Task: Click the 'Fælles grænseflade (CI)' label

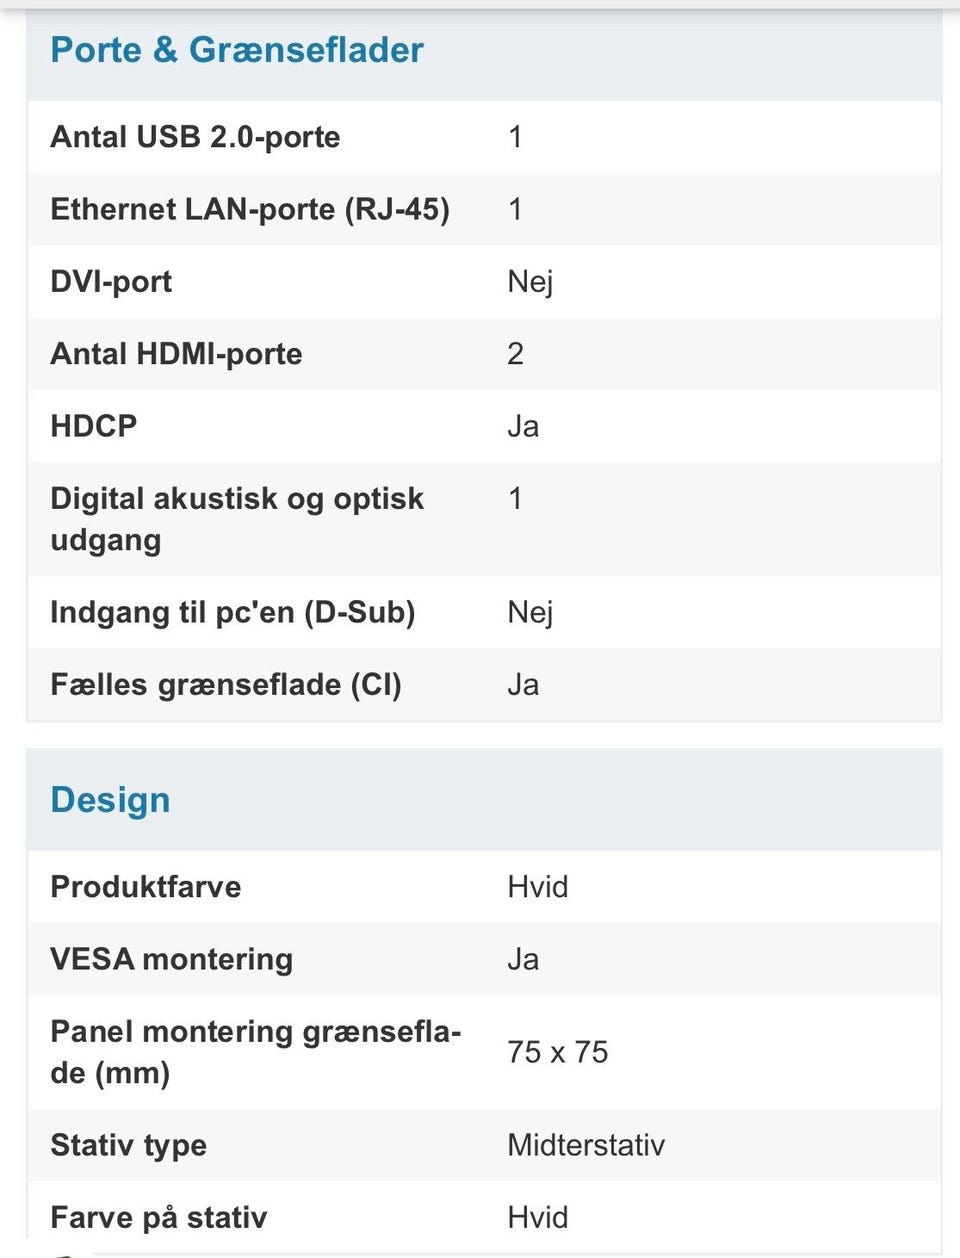Action: pyautogui.click(x=226, y=685)
